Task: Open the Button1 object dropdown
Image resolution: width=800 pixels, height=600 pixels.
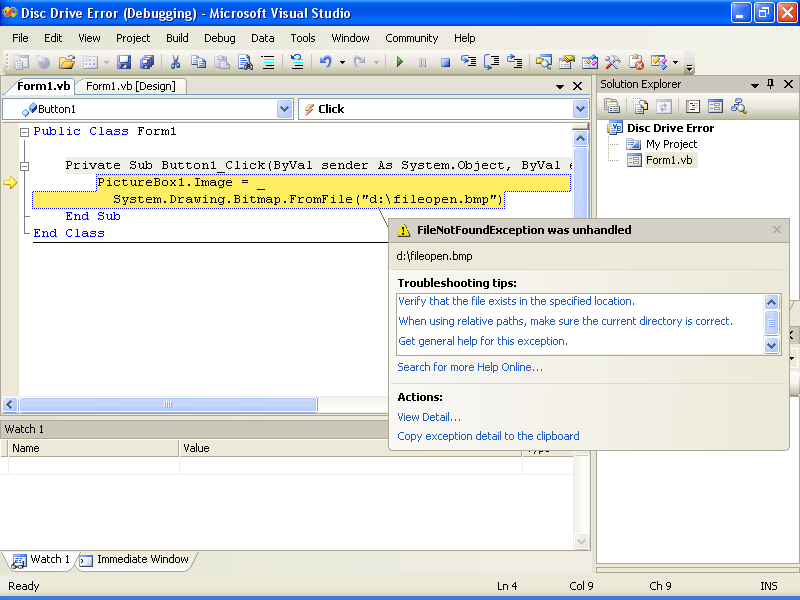Action: (x=284, y=109)
